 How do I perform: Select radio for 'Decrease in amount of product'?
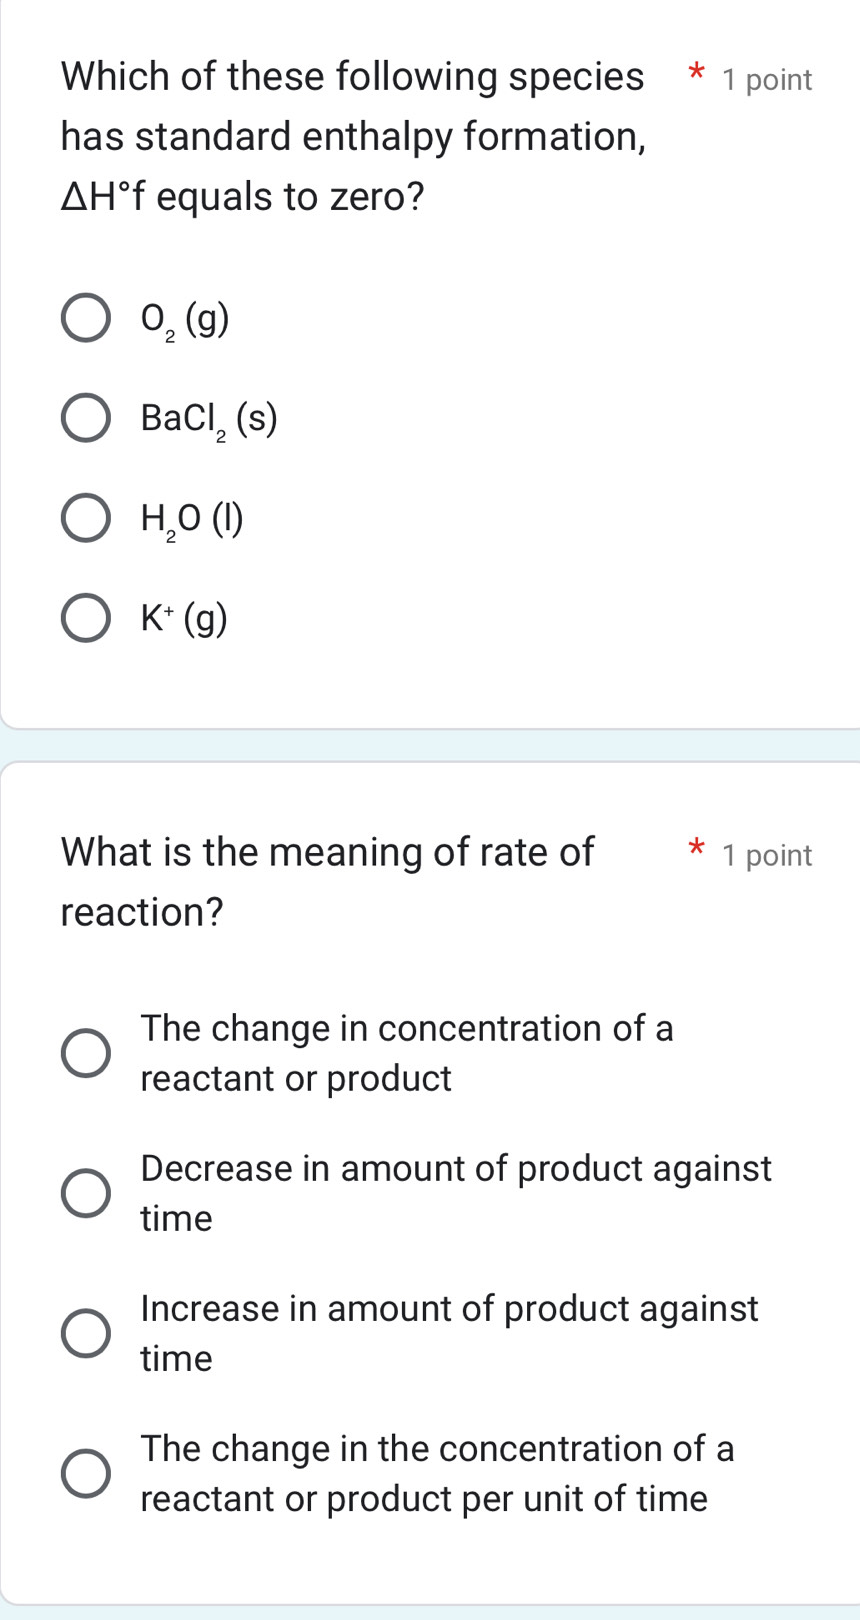pos(86,1193)
